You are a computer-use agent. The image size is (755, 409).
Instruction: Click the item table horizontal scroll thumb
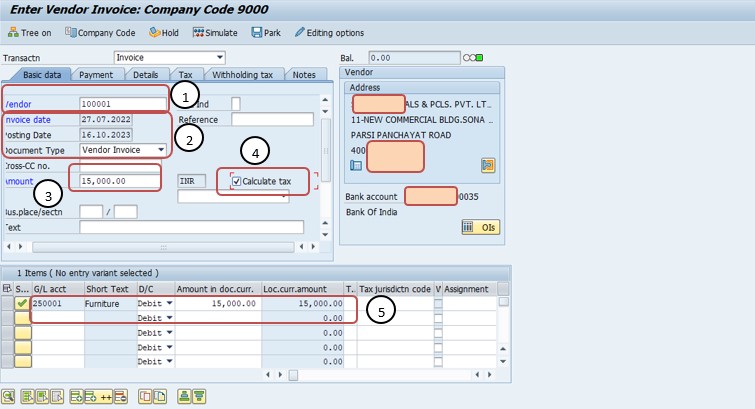point(293,375)
